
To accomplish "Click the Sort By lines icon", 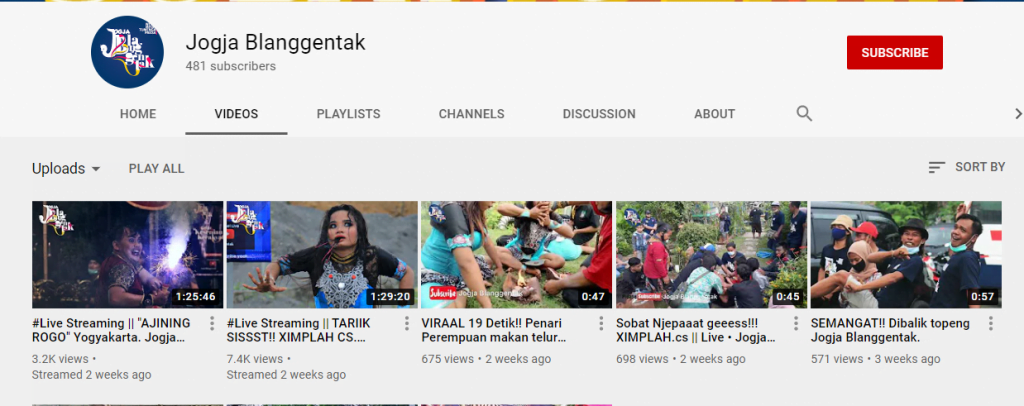I will (x=936, y=168).
